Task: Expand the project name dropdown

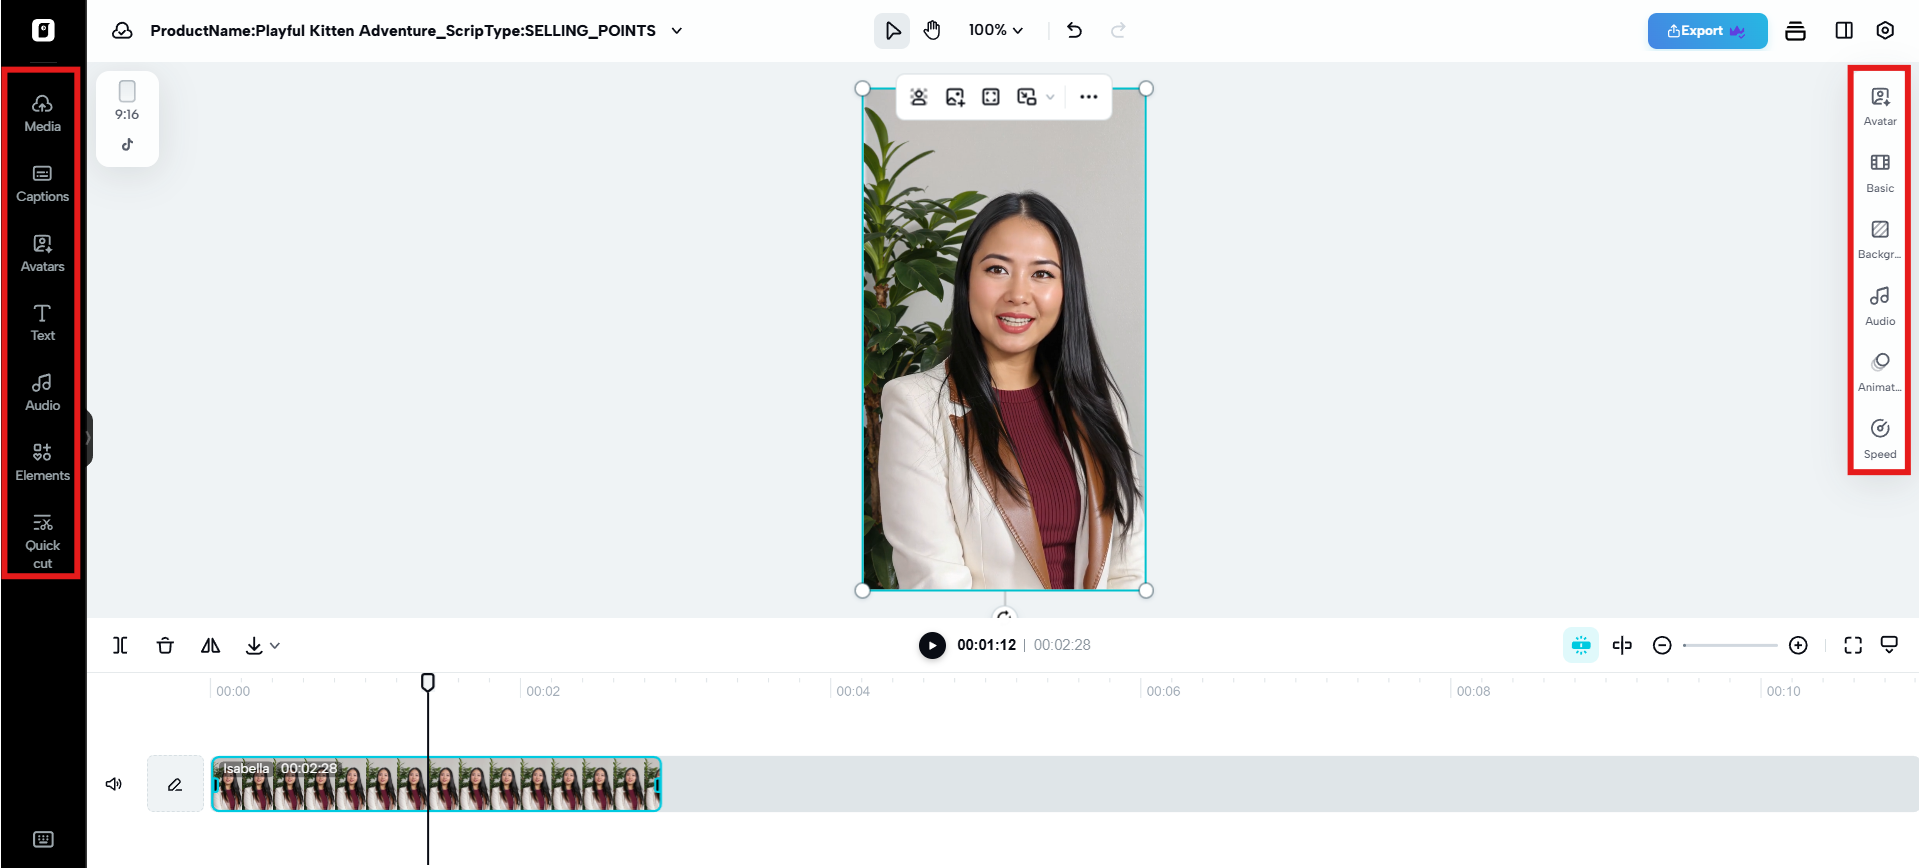Action: coord(677,31)
